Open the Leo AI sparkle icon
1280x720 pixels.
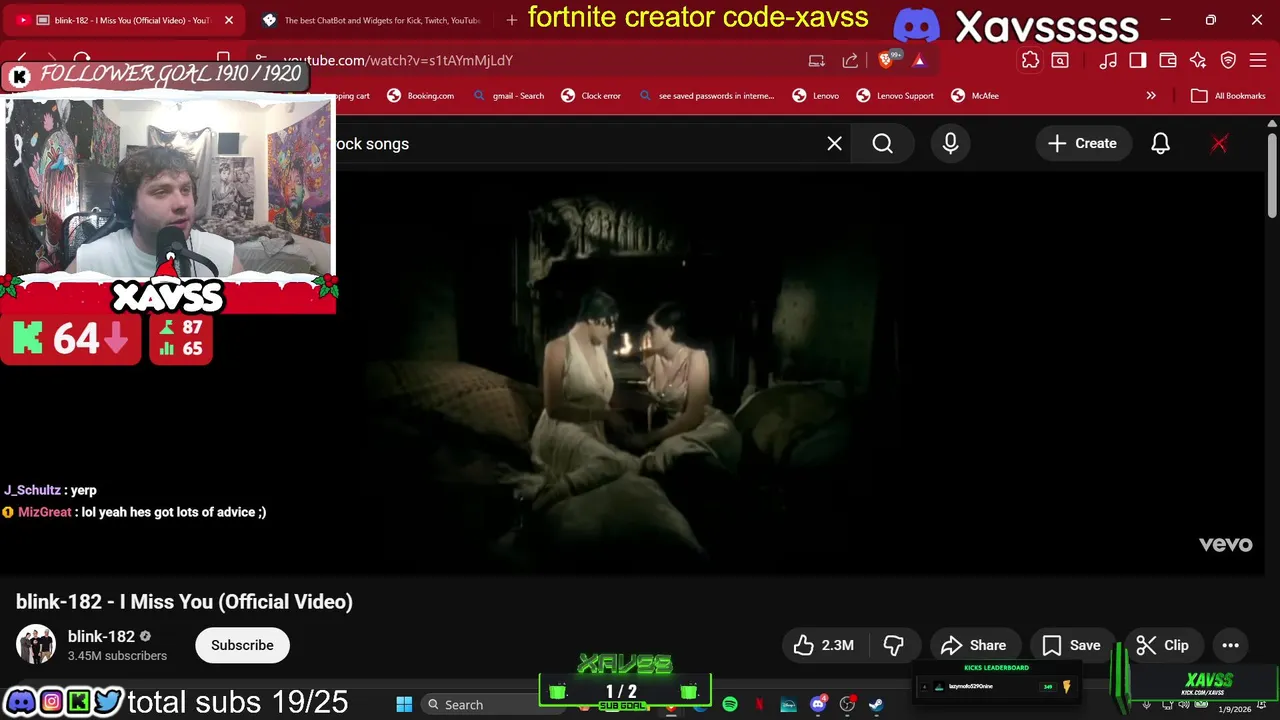tap(1198, 60)
